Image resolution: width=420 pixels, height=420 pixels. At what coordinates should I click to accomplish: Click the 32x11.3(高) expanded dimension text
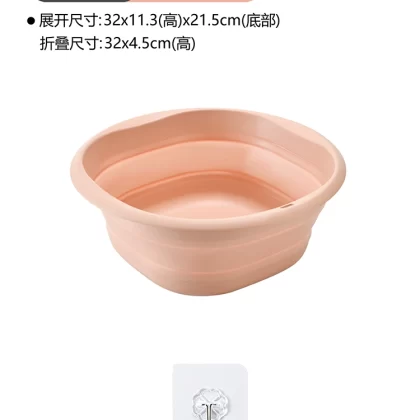point(143,21)
